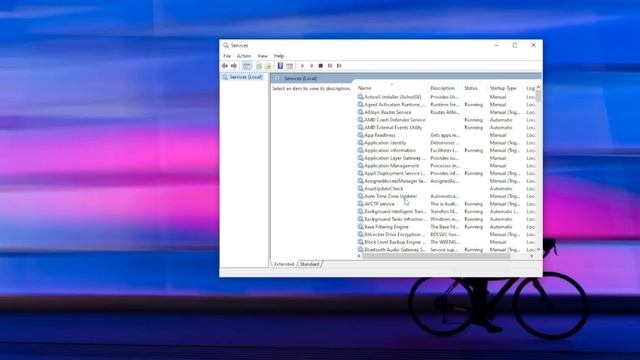The image size is (640, 360).
Task: Click the horizontal scrollbar right arrow
Action: click(x=532, y=256)
